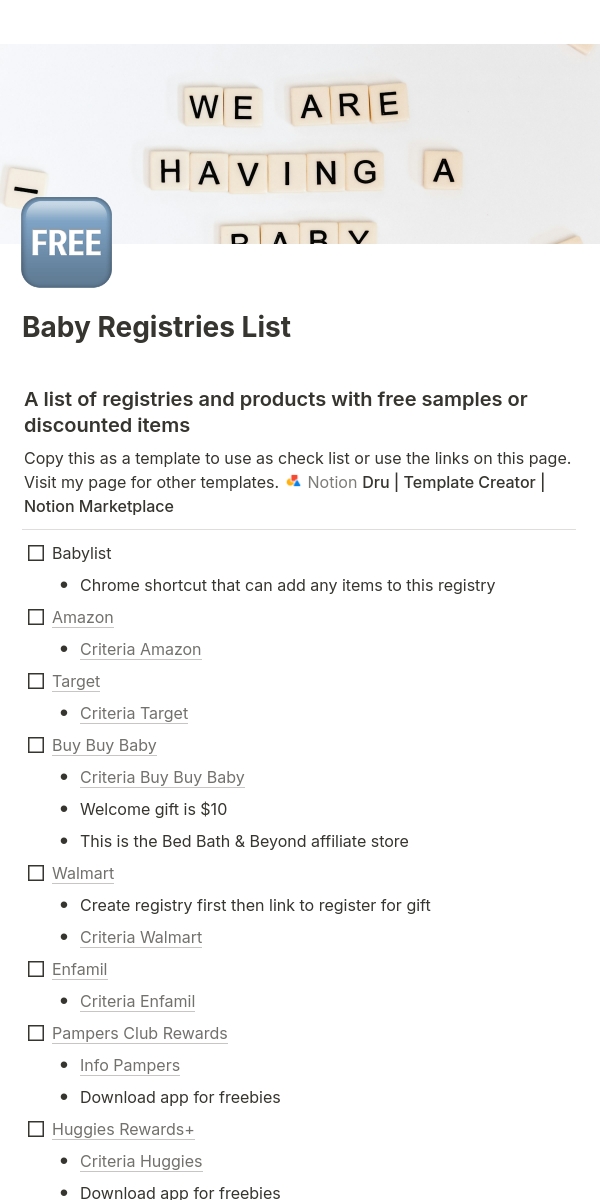Viewport: 600px width, 1200px height.
Task: Check the Enfamil checkbox
Action: (36, 969)
